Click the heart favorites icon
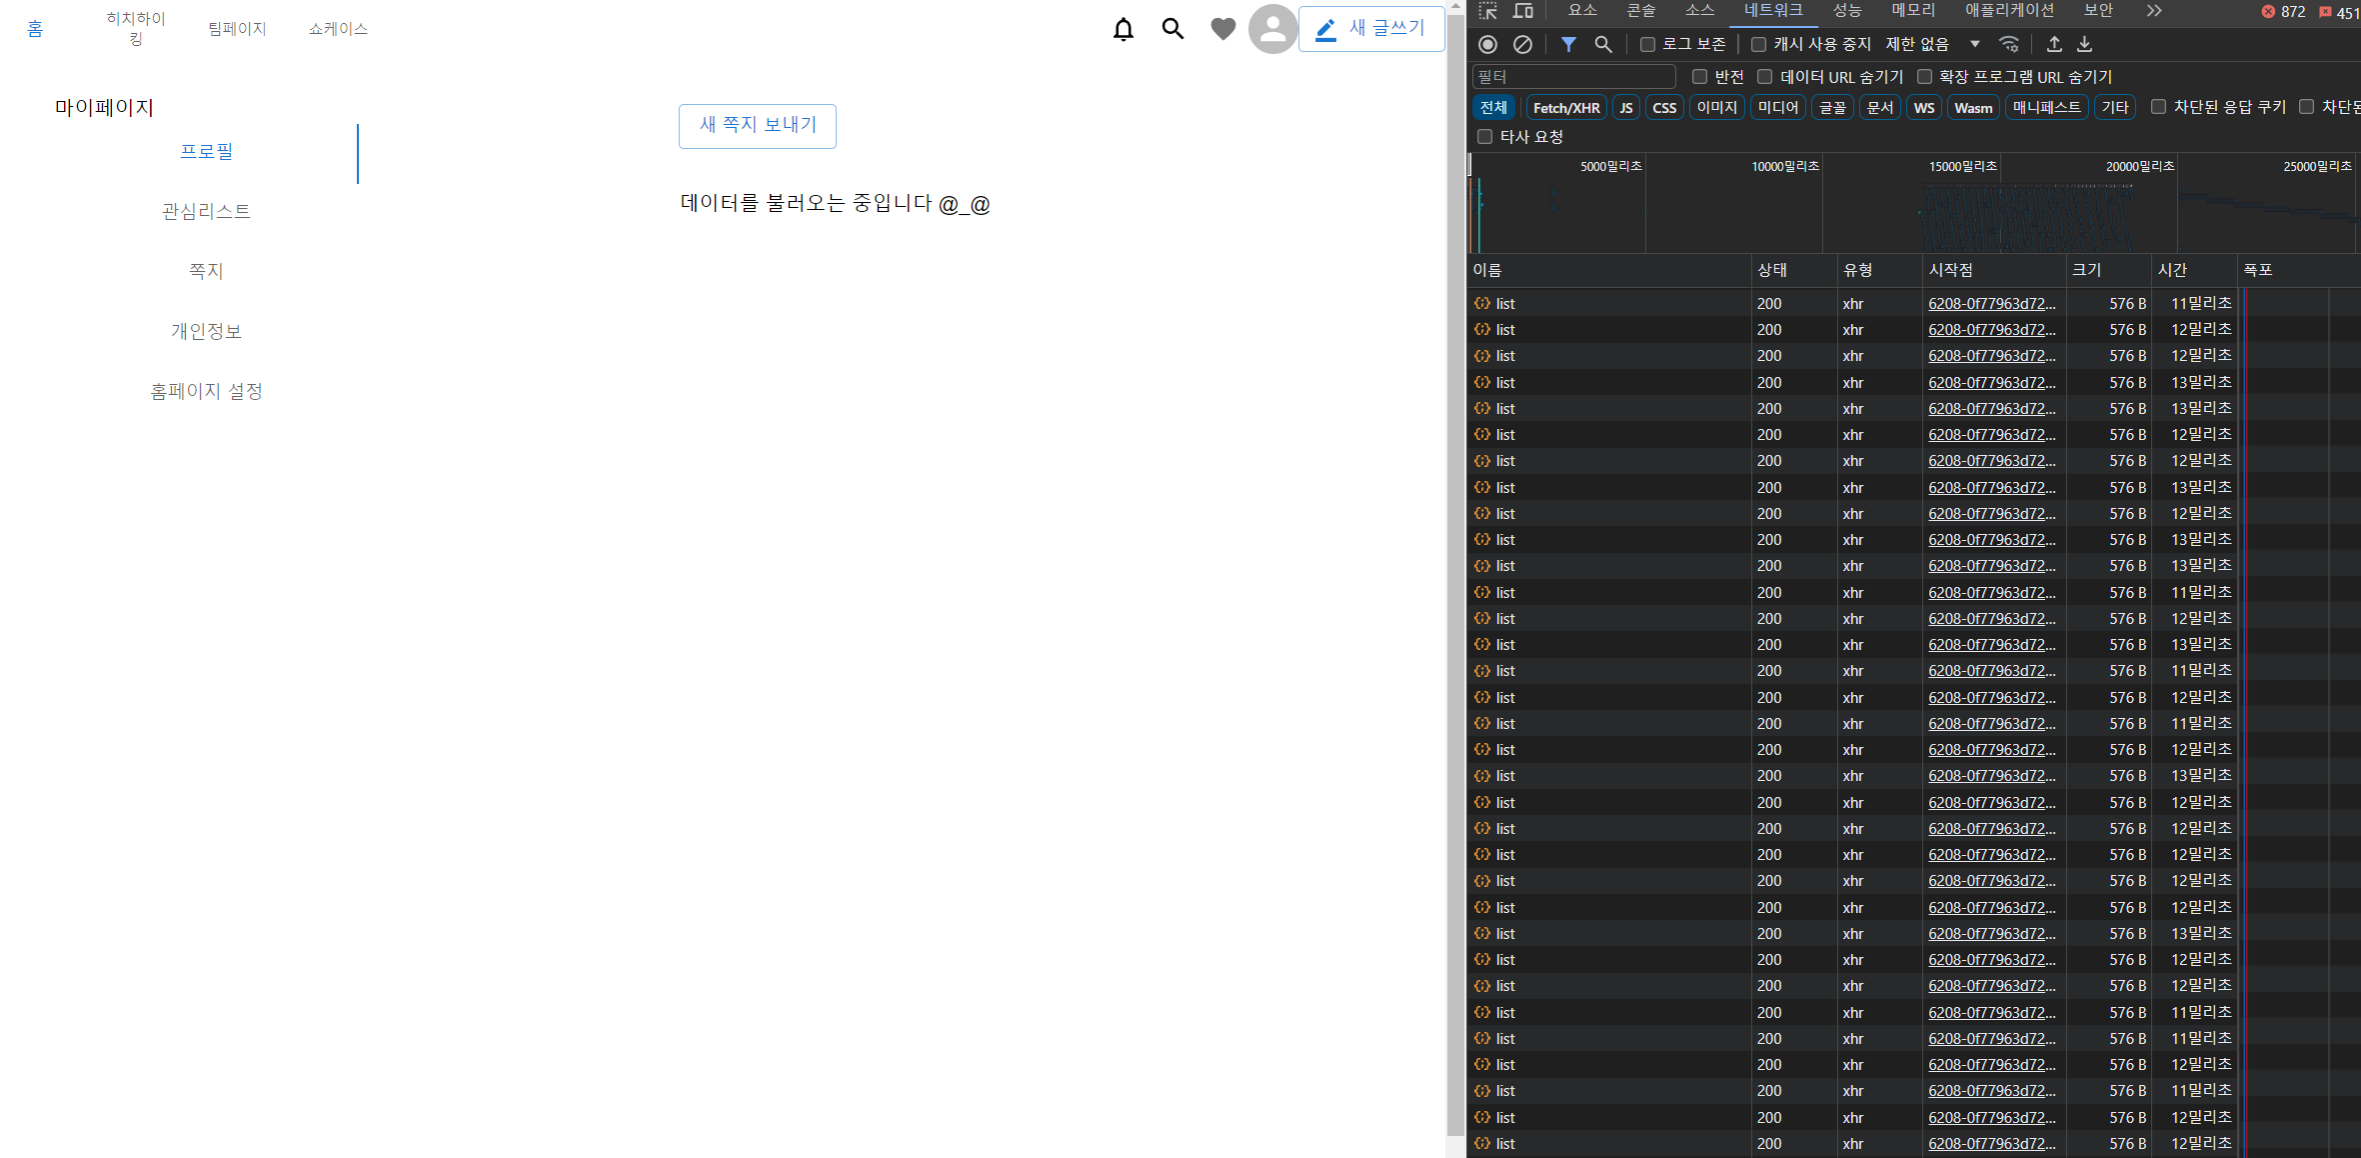2361x1158 pixels. pos(1222,29)
